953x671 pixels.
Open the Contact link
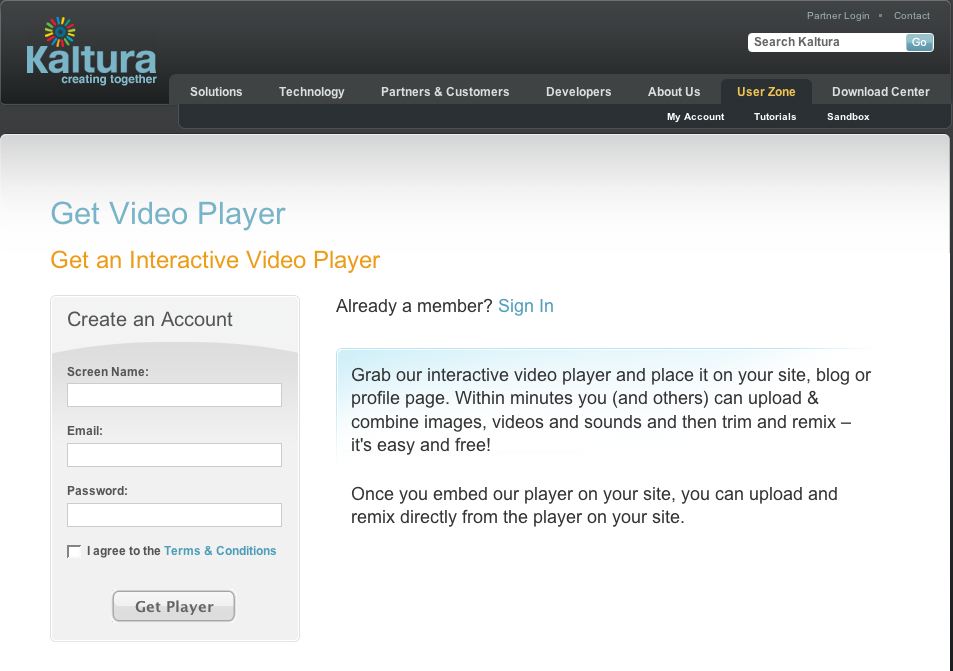click(x=911, y=16)
